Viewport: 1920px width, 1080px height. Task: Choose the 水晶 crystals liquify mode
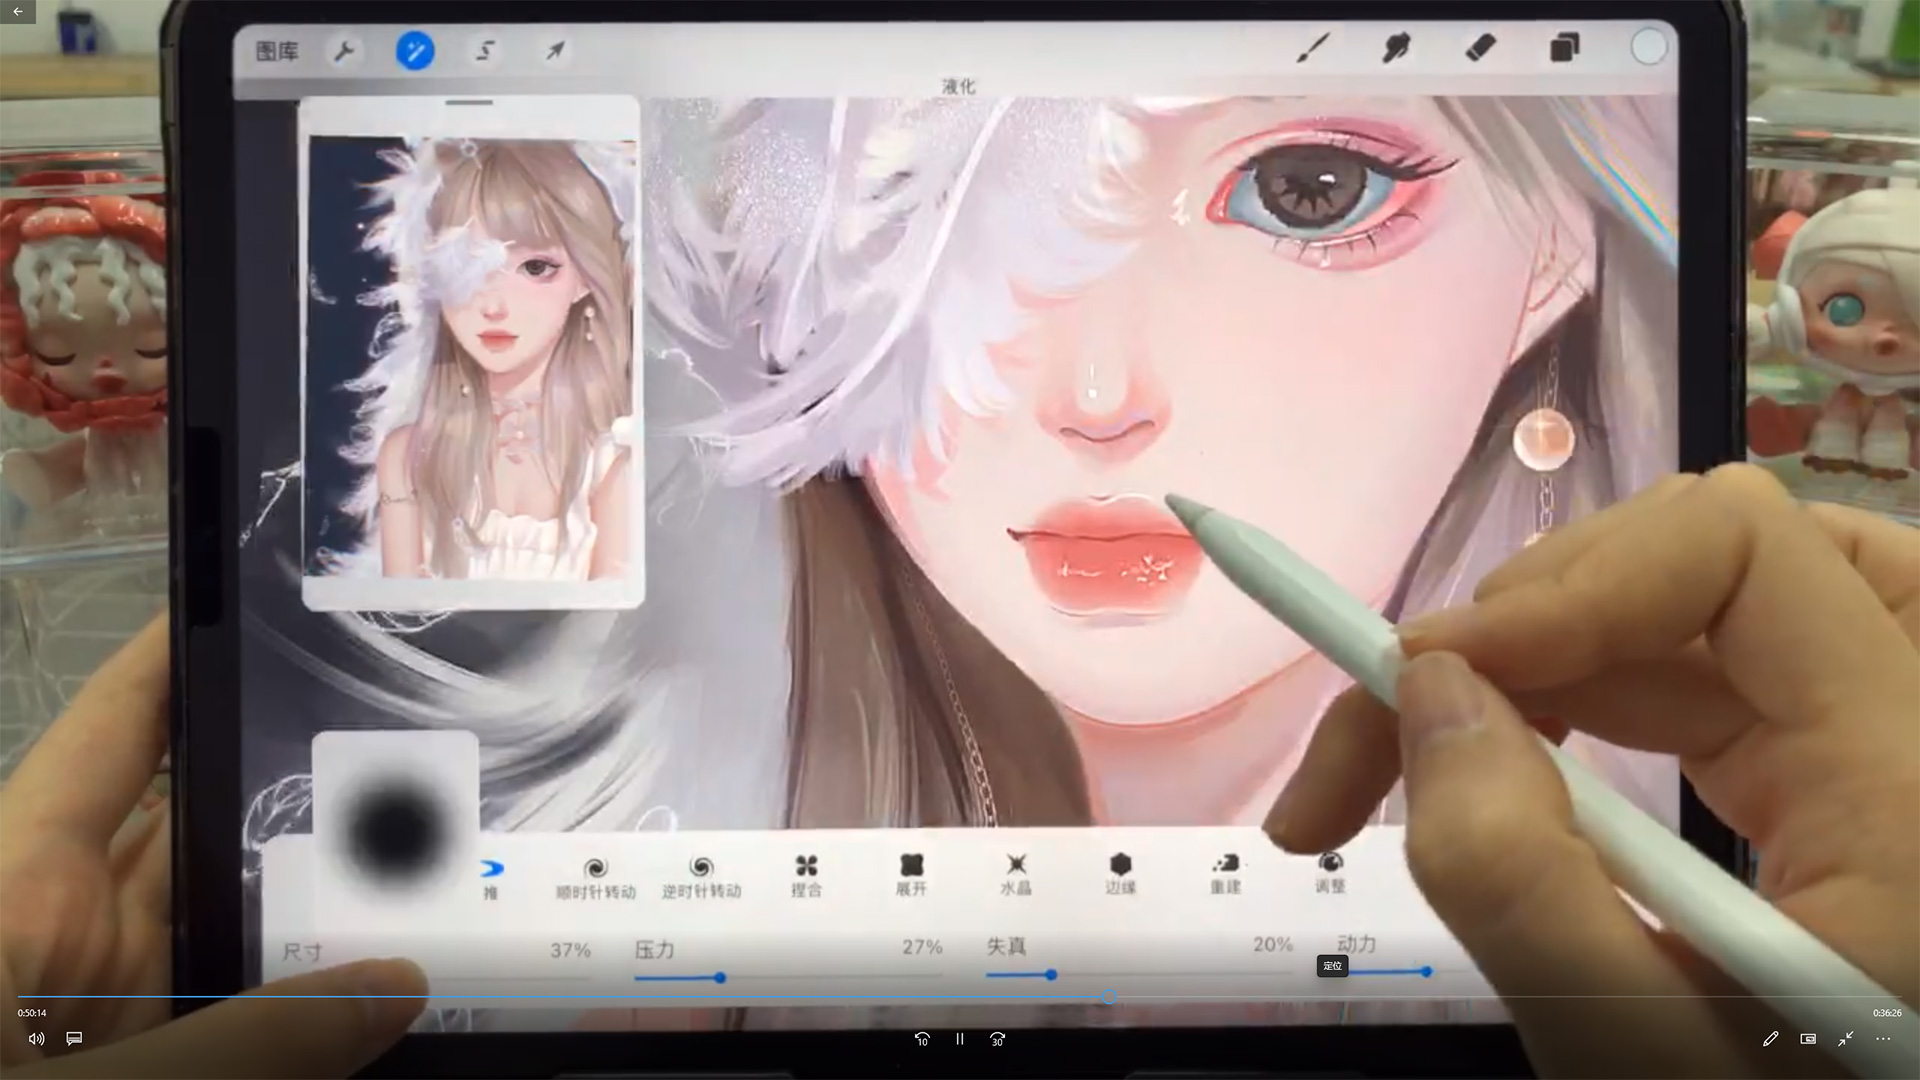click(1016, 874)
